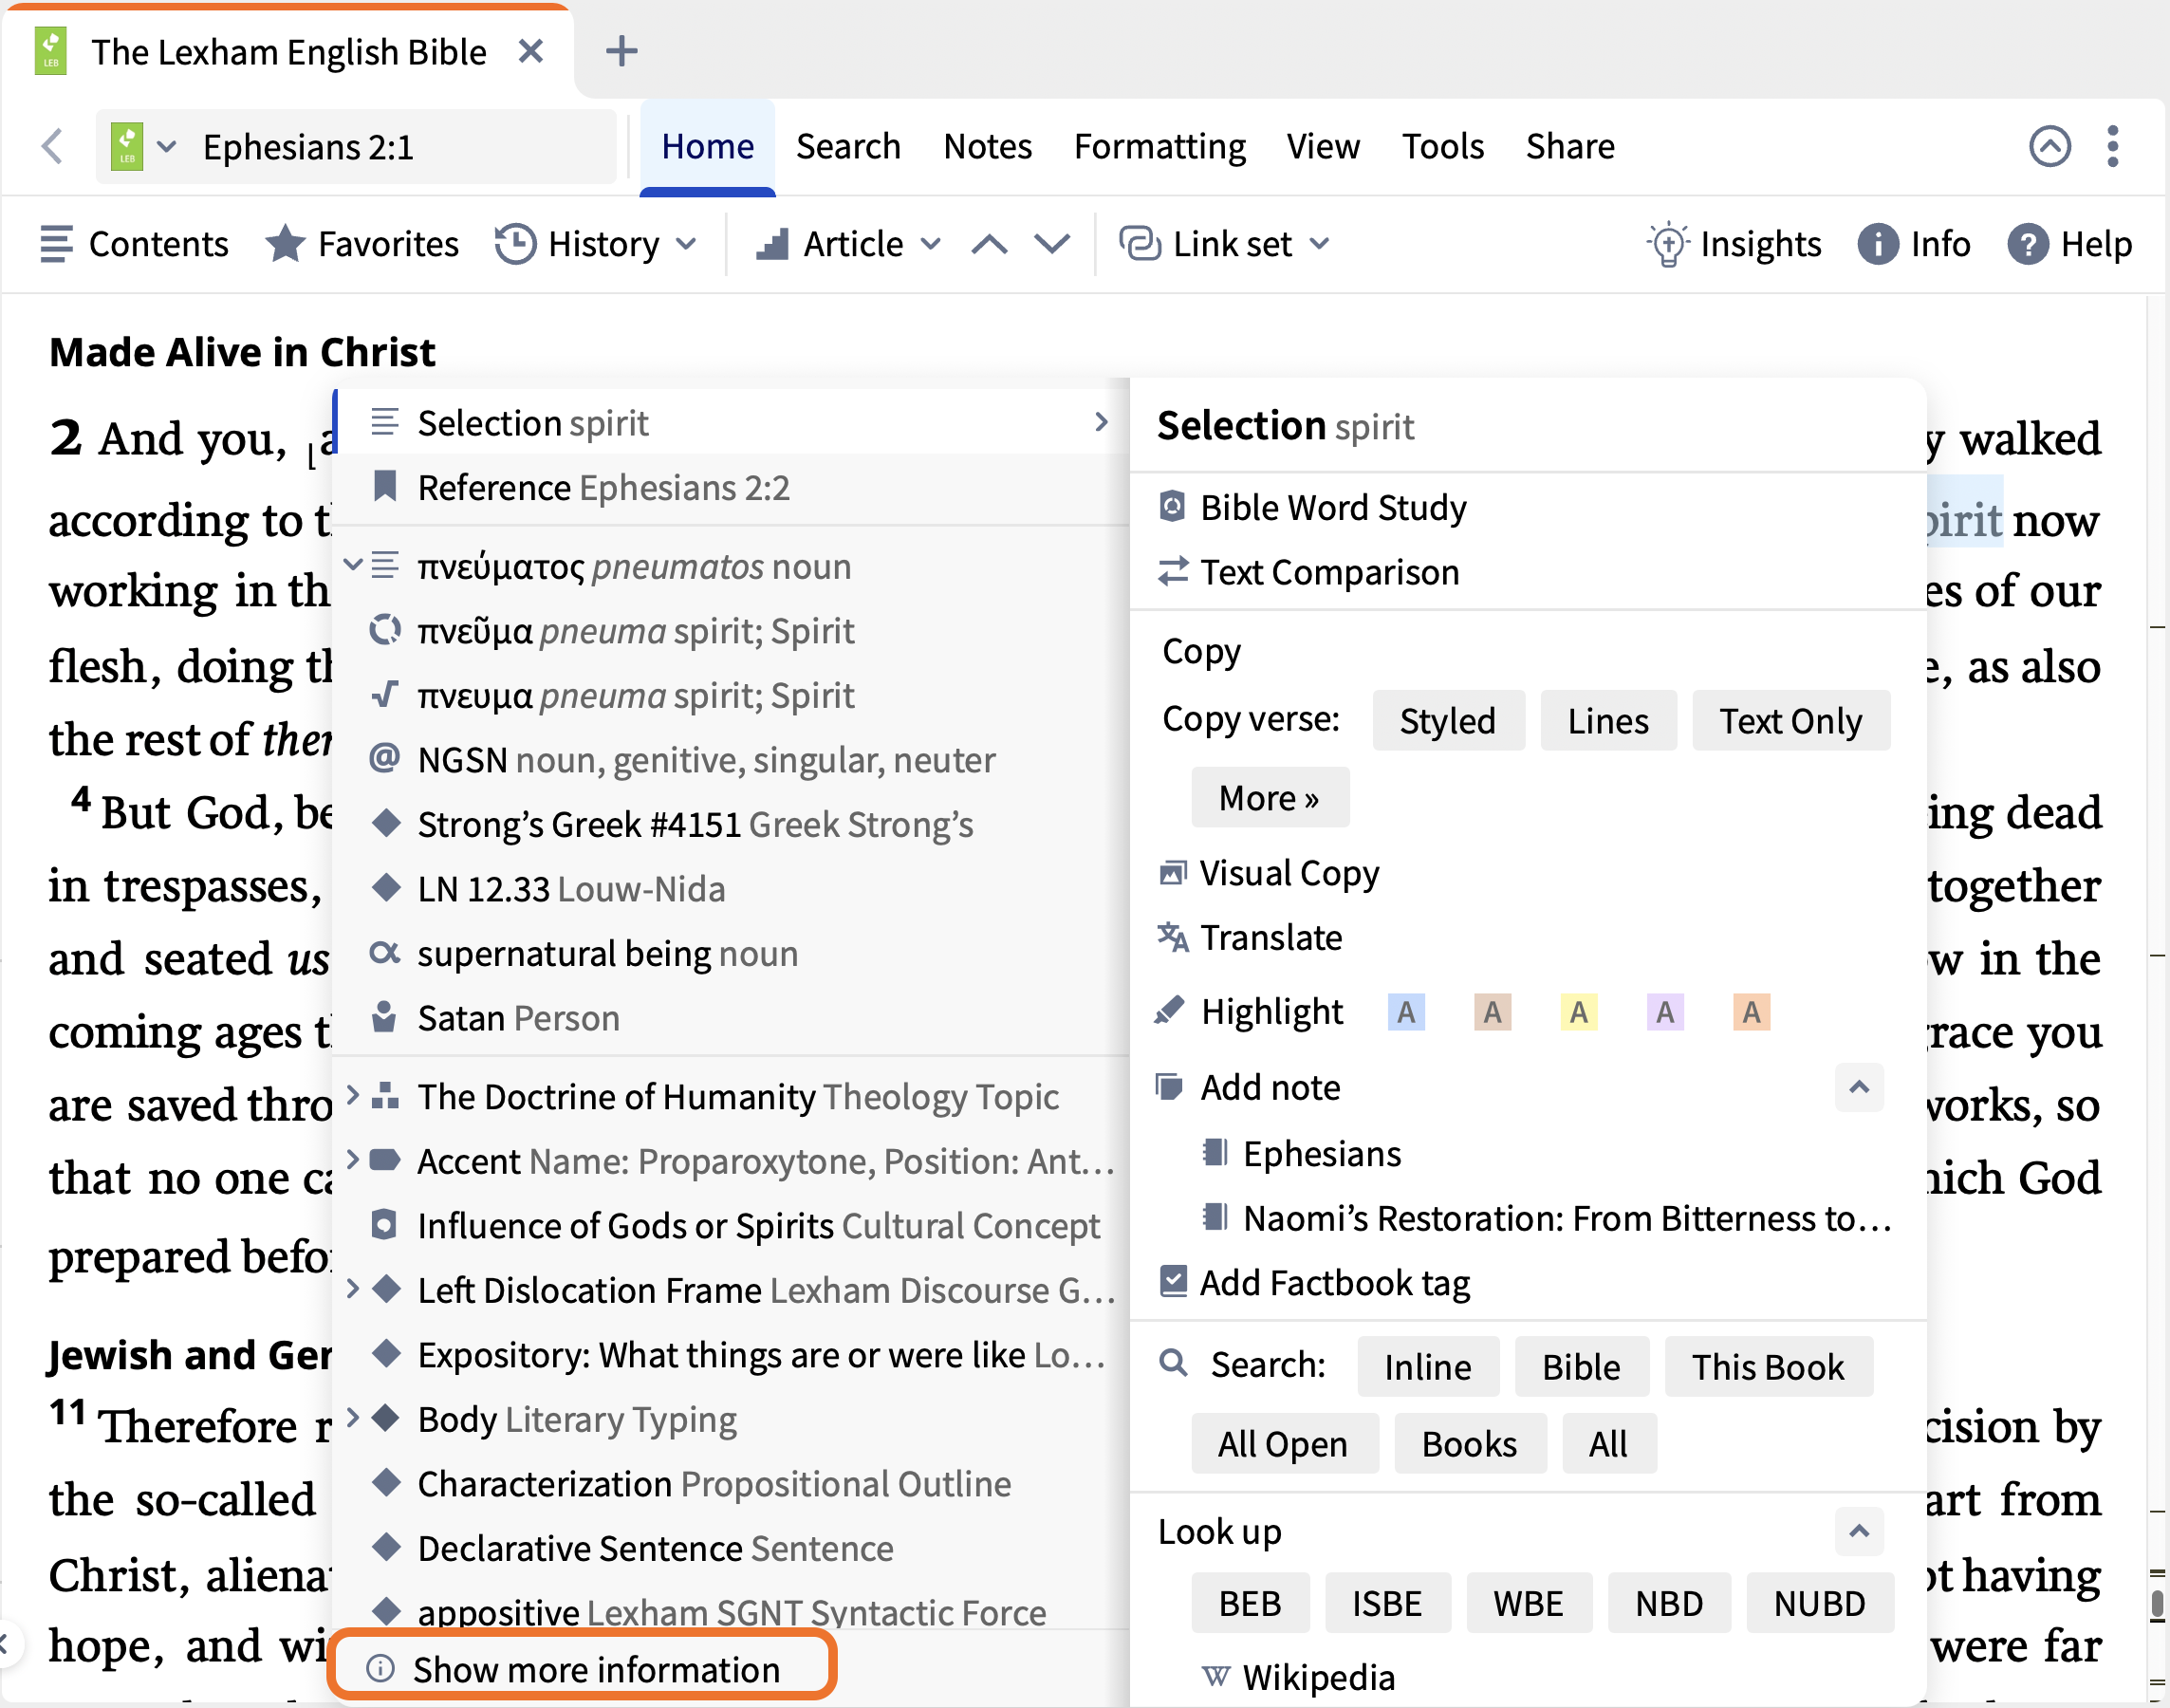The height and width of the screenshot is (1708, 2170).
Task: Expand The Doctrine of Humanity item
Action: tap(352, 1095)
